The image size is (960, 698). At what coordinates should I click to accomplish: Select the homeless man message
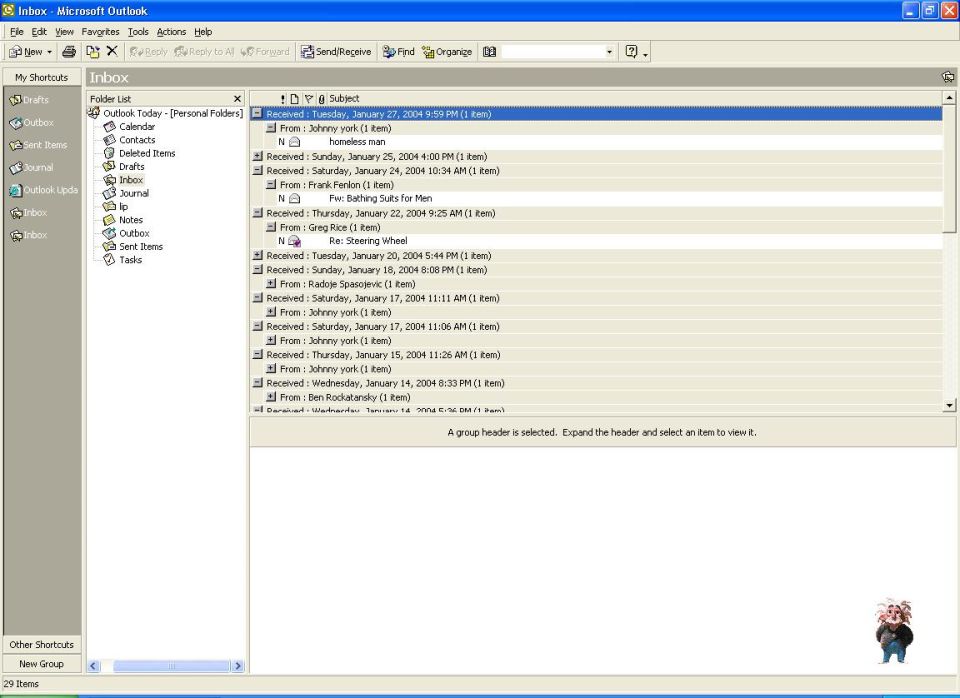[610, 142]
